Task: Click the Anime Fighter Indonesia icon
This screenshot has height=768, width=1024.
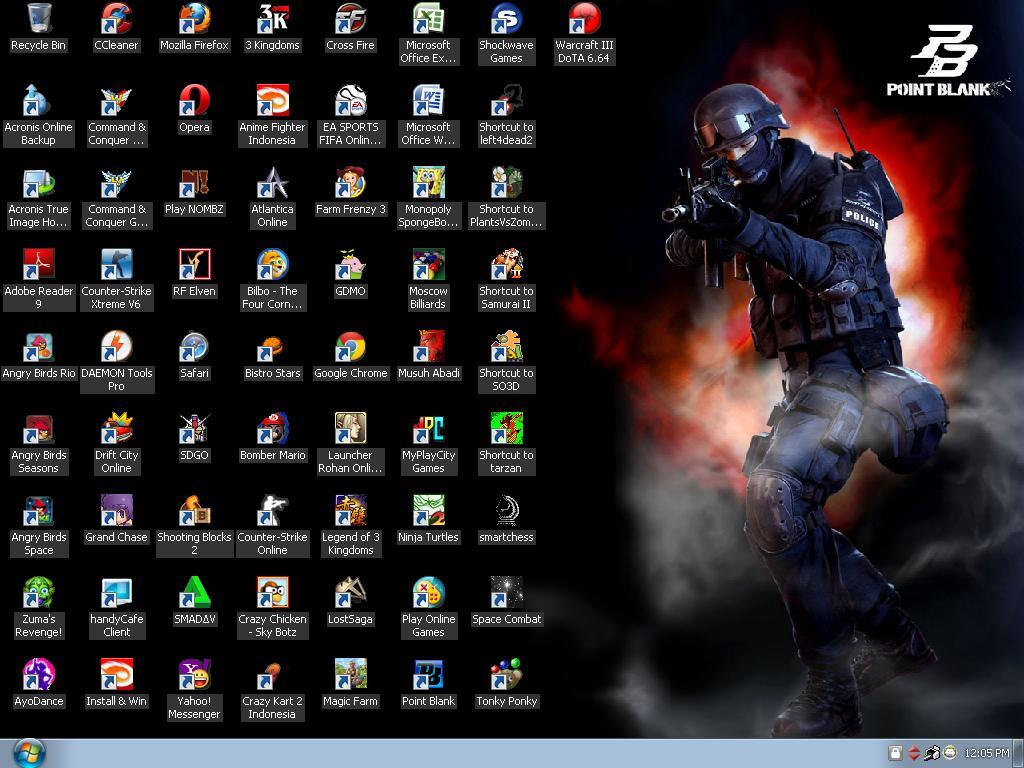Action: click(272, 101)
